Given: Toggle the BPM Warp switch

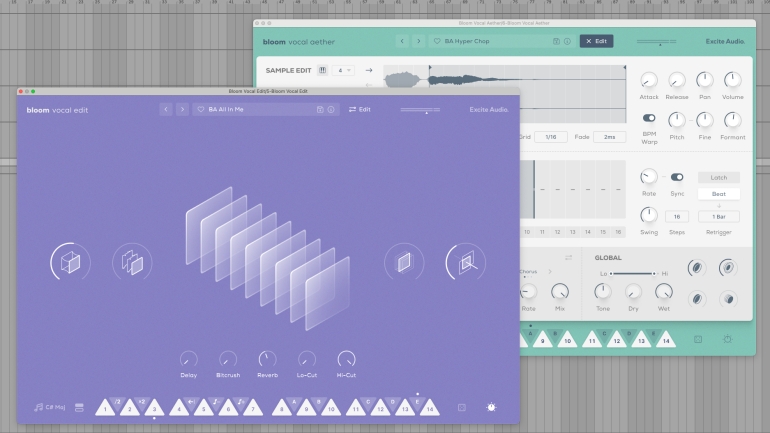Looking at the screenshot, I should 649,118.
